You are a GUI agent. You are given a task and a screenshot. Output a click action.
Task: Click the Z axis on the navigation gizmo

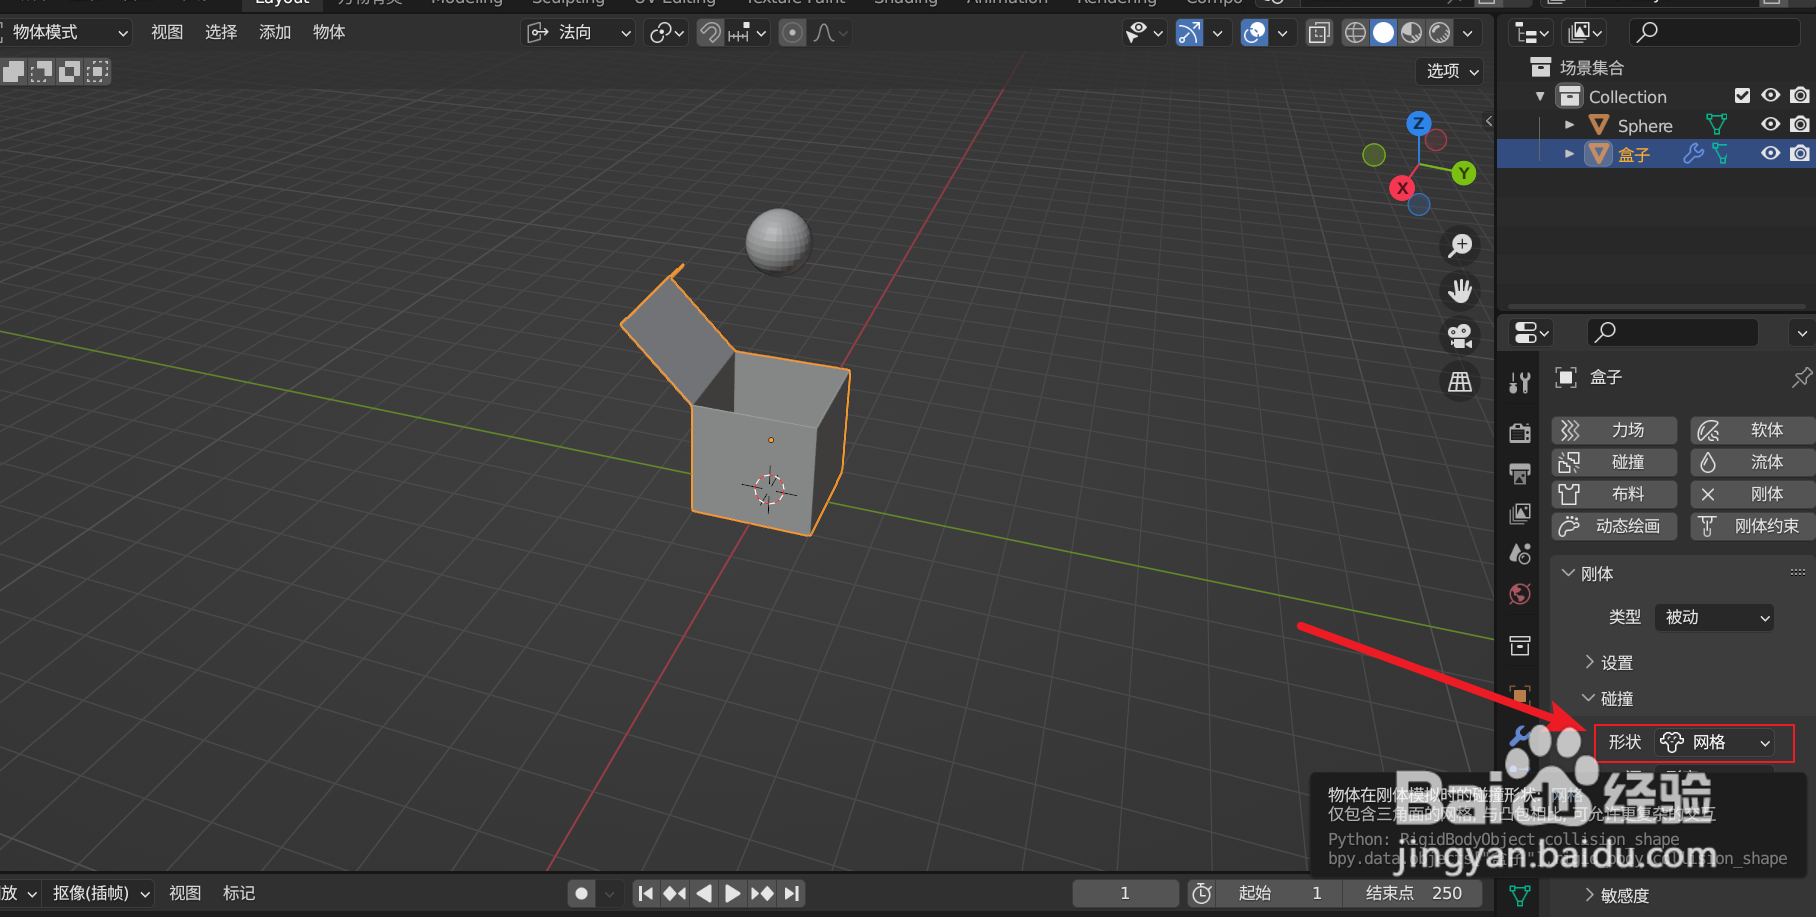click(x=1418, y=124)
